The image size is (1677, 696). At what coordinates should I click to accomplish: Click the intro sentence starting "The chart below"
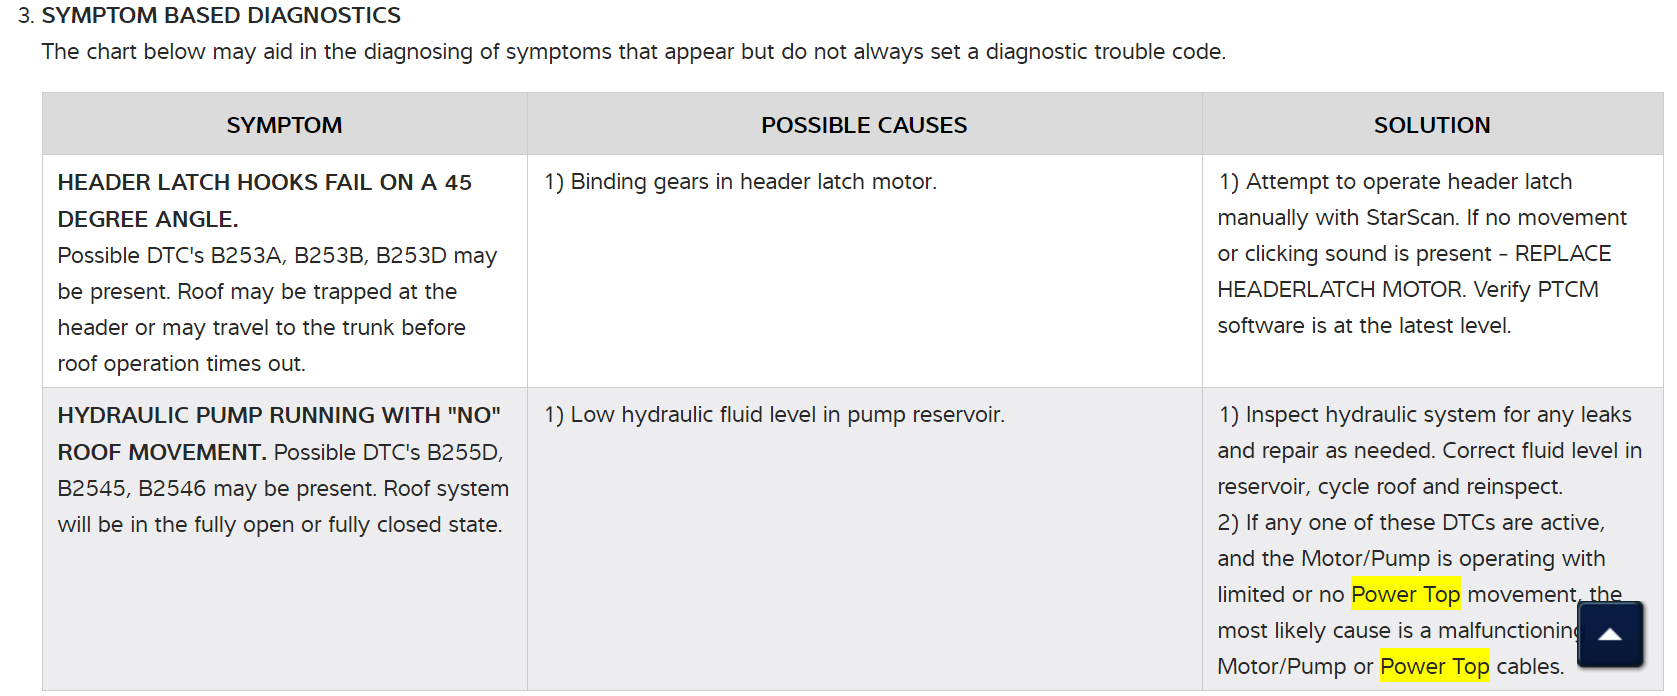point(633,52)
